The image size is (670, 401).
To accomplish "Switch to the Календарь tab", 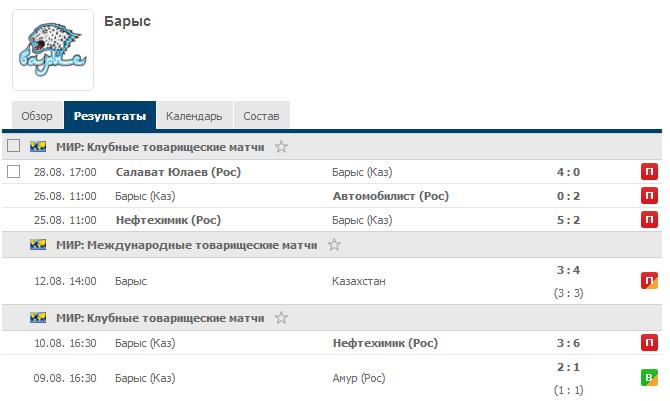I will click(x=194, y=116).
